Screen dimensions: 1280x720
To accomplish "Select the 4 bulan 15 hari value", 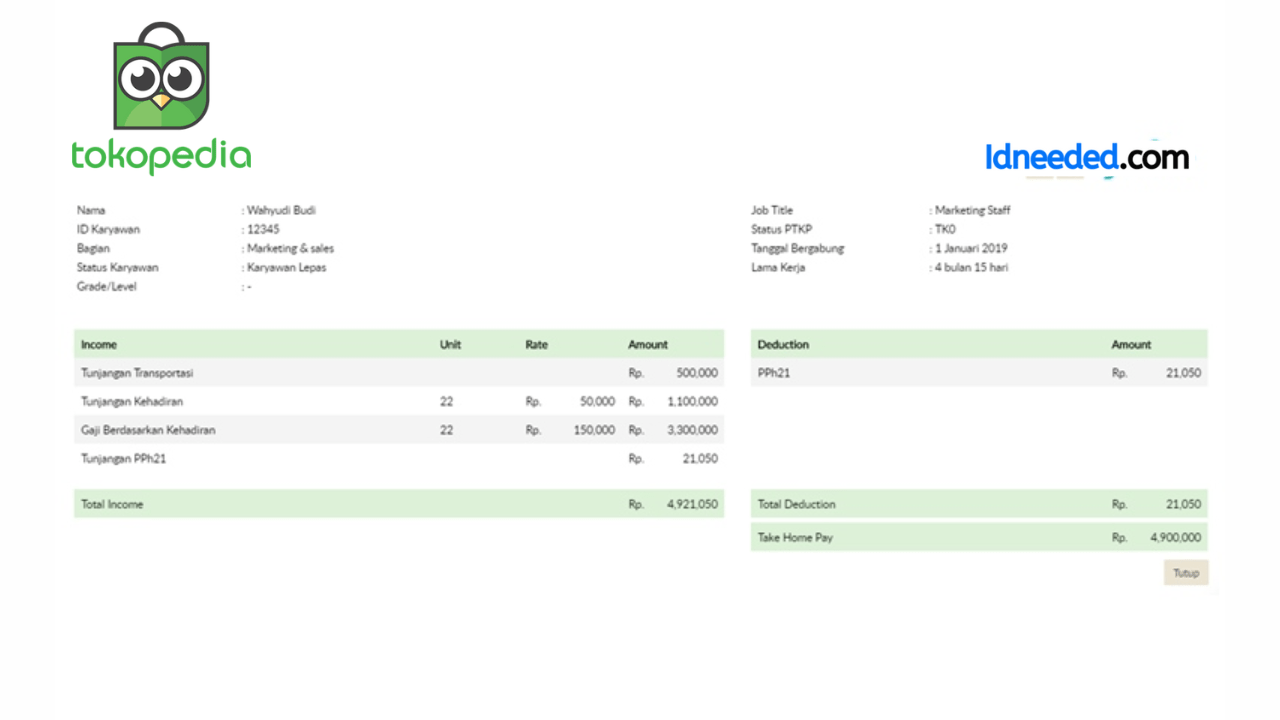I will (x=971, y=267).
